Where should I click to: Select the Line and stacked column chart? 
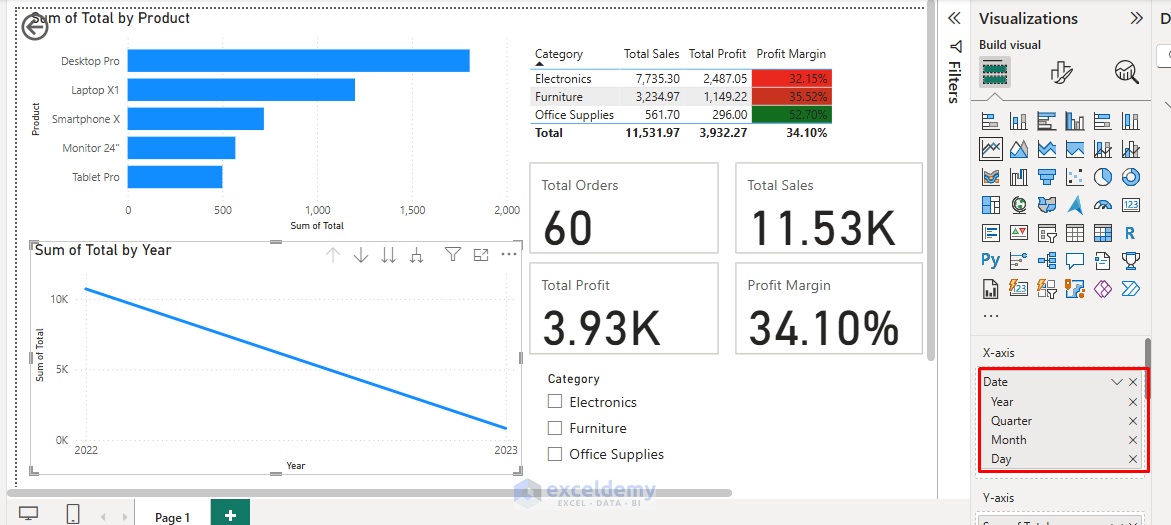pos(1102,149)
